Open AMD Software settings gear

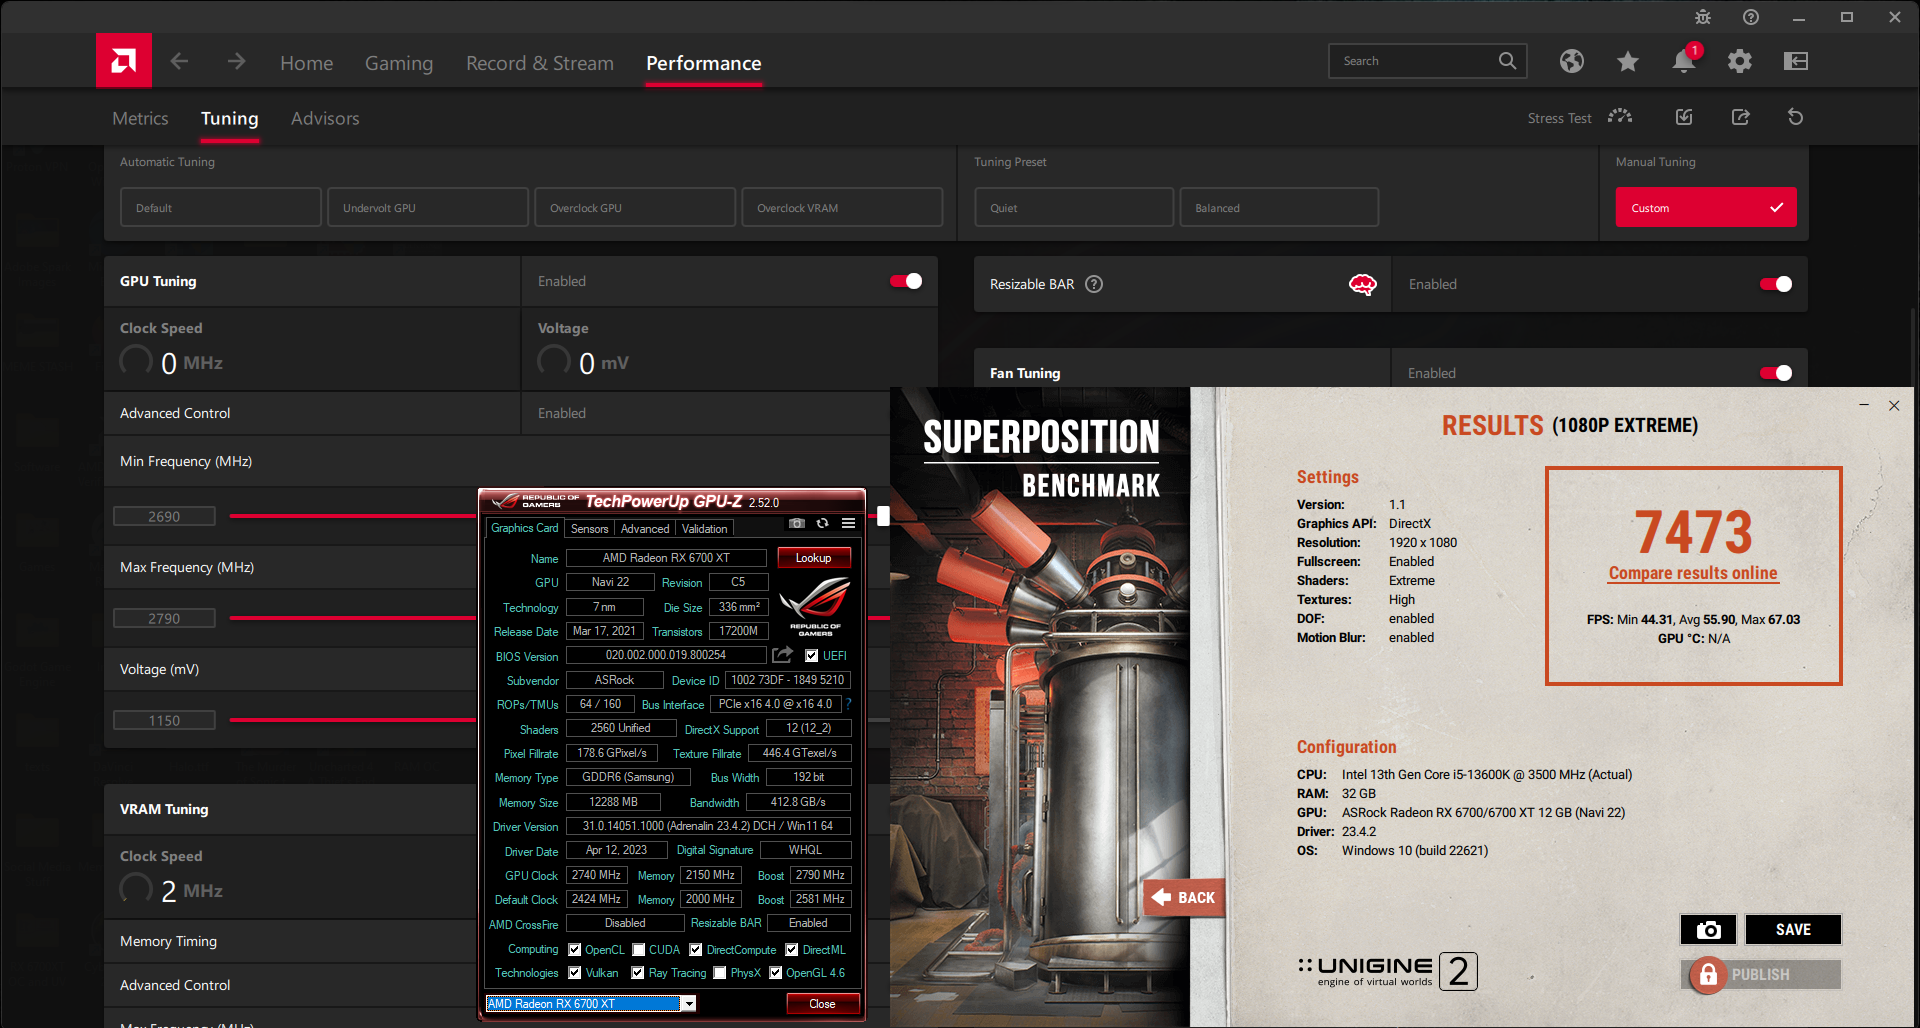pos(1740,61)
